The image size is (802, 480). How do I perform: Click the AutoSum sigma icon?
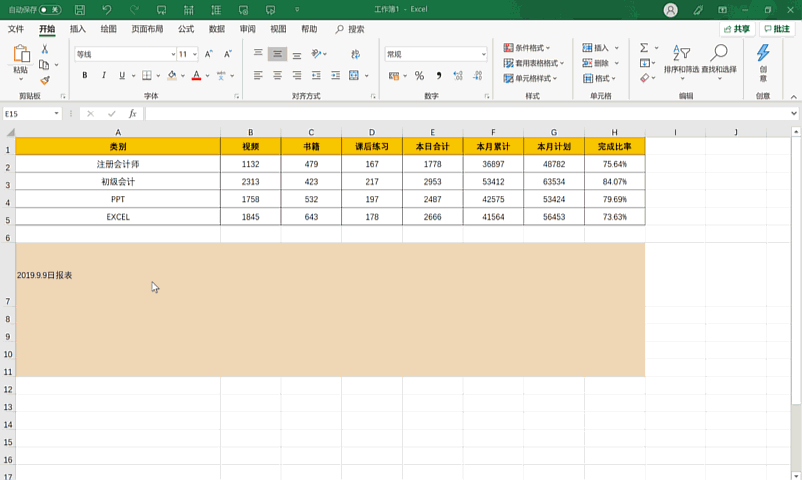(644, 47)
